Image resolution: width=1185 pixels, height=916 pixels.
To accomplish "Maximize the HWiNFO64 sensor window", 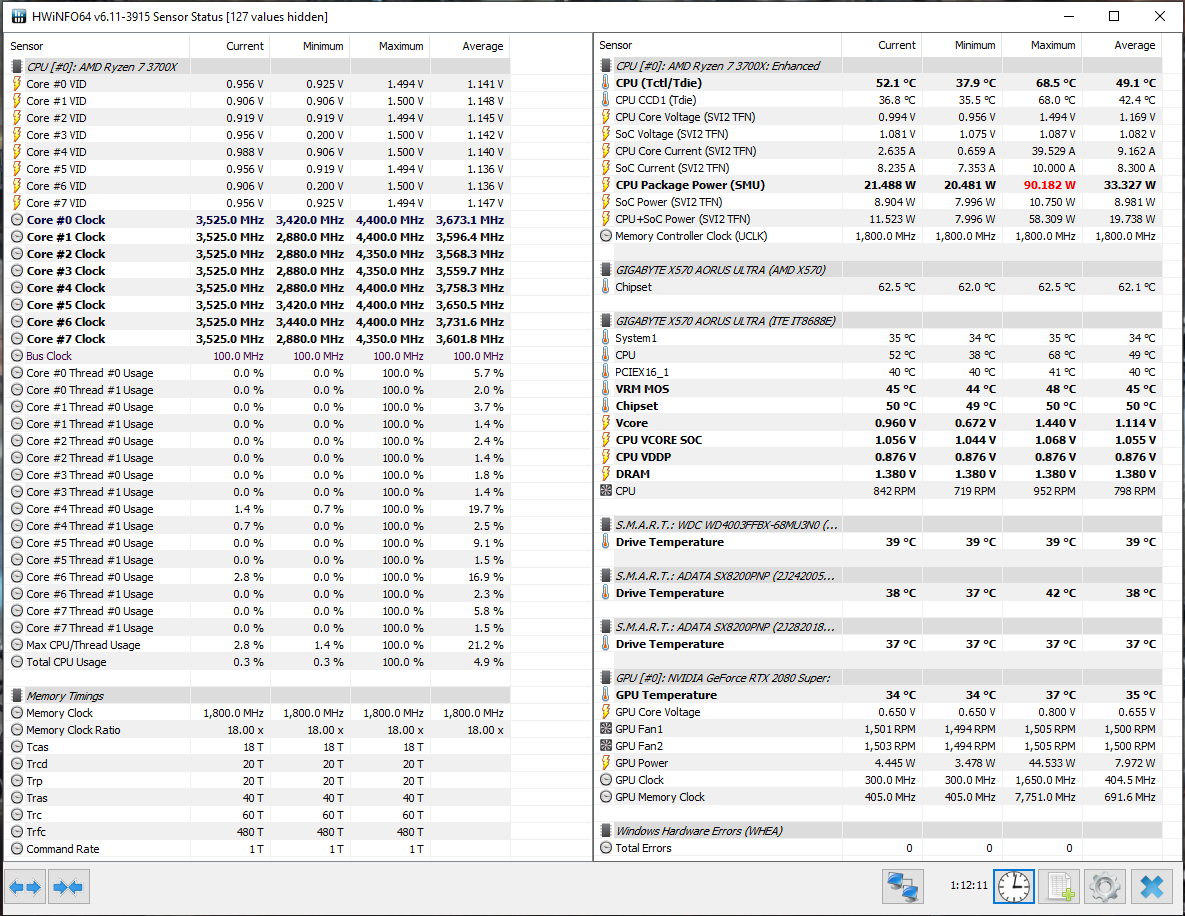I will point(1114,16).
